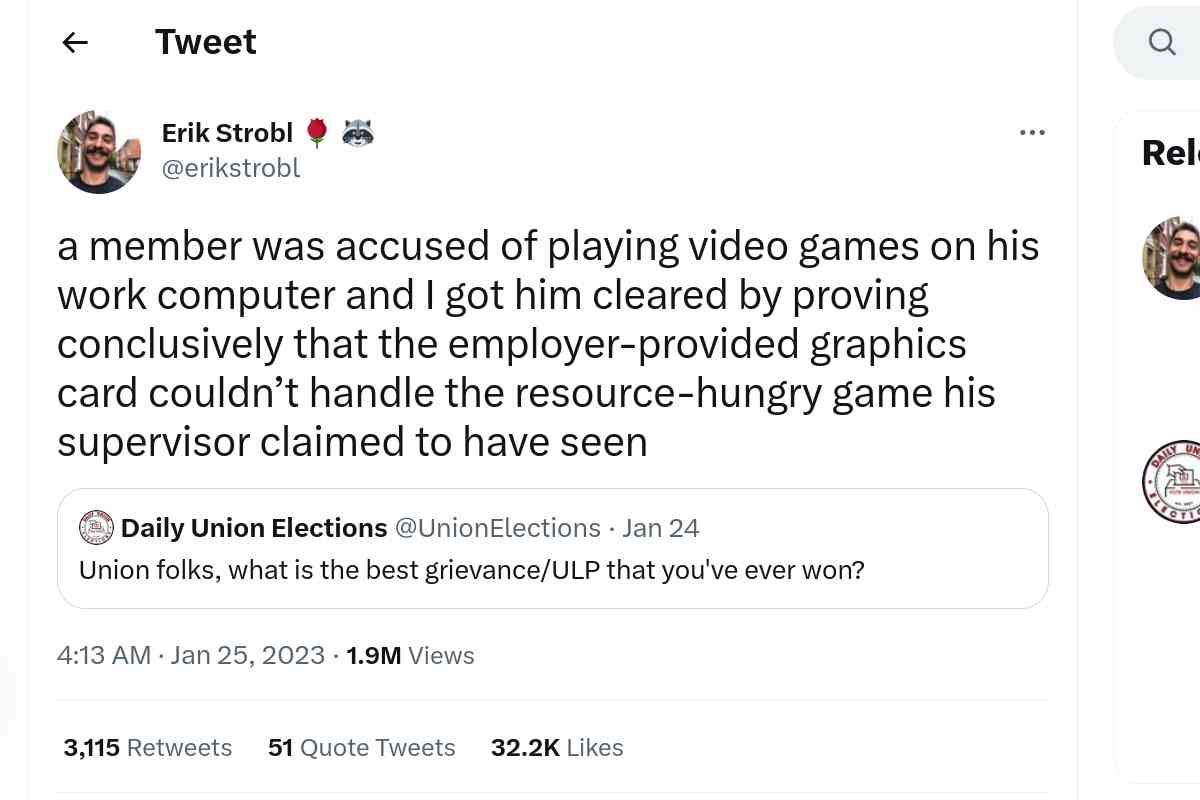Click the Daily Union Elections avatar icon

(x=96, y=528)
